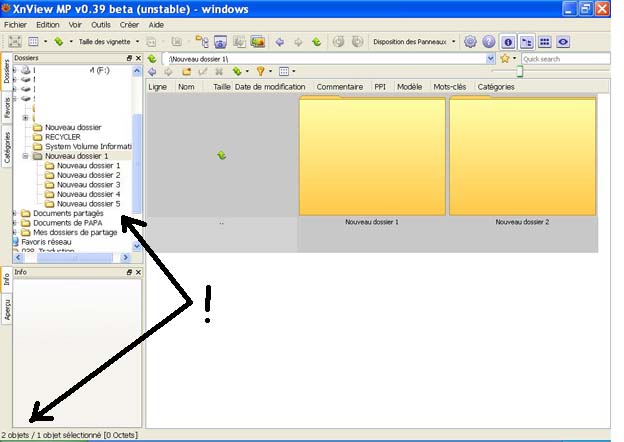The height and width of the screenshot is (442, 624).
Task: Click the favorites star icon
Action: click(505, 58)
